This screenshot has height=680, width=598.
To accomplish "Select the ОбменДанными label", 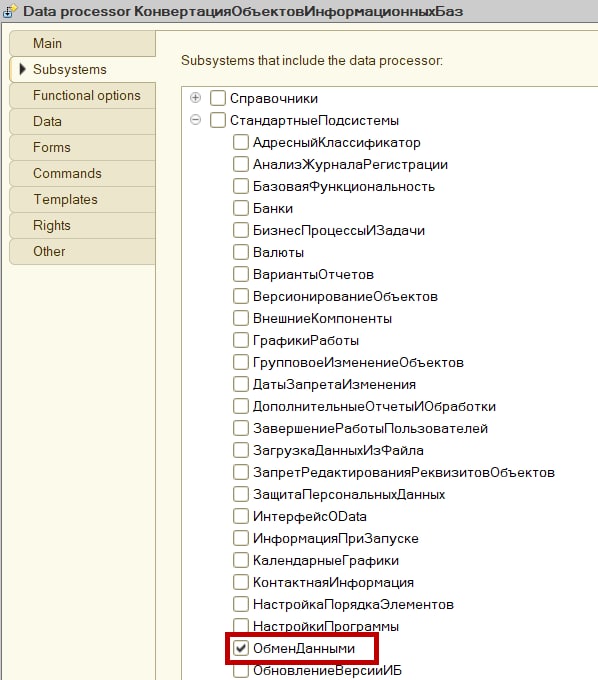I will pyautogui.click(x=304, y=648).
